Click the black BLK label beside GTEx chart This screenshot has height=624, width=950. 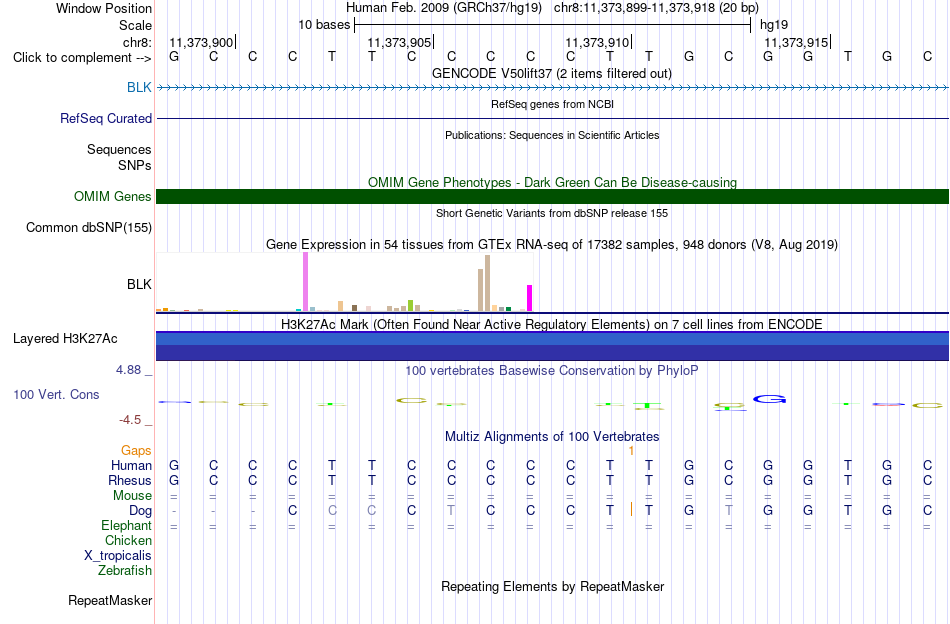coord(139,284)
